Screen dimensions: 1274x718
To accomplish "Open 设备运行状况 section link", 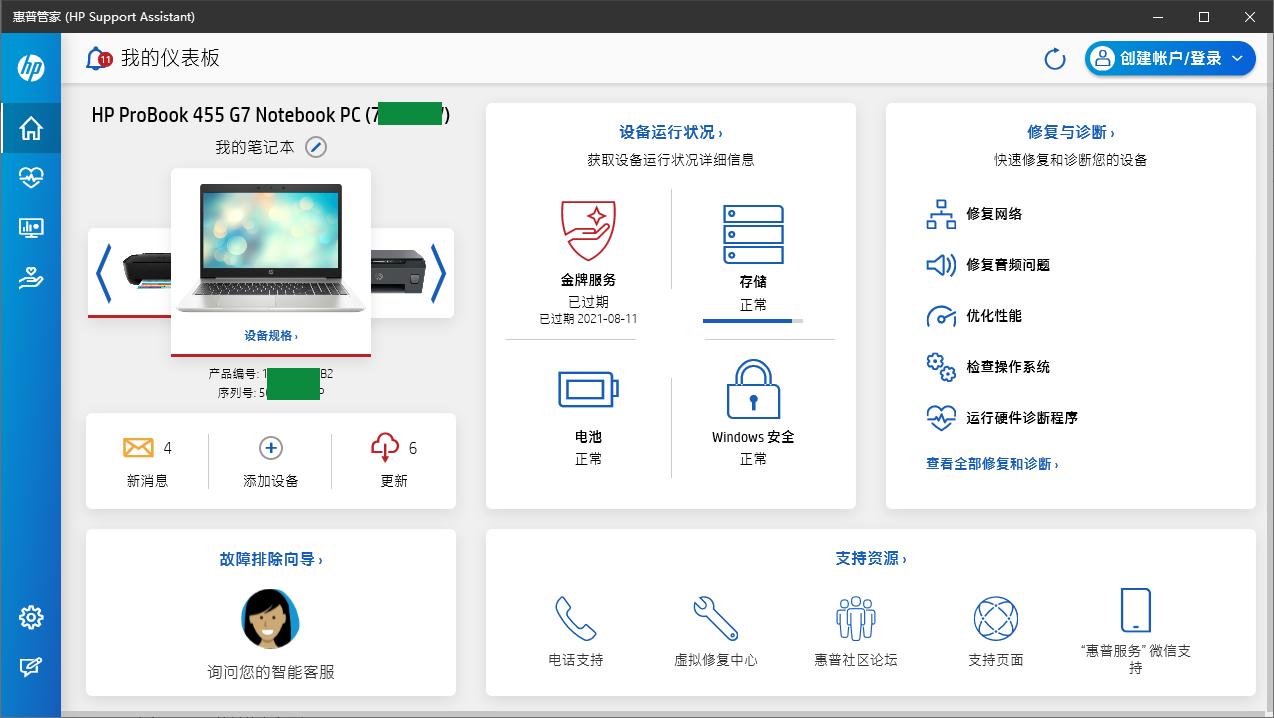I will [670, 132].
